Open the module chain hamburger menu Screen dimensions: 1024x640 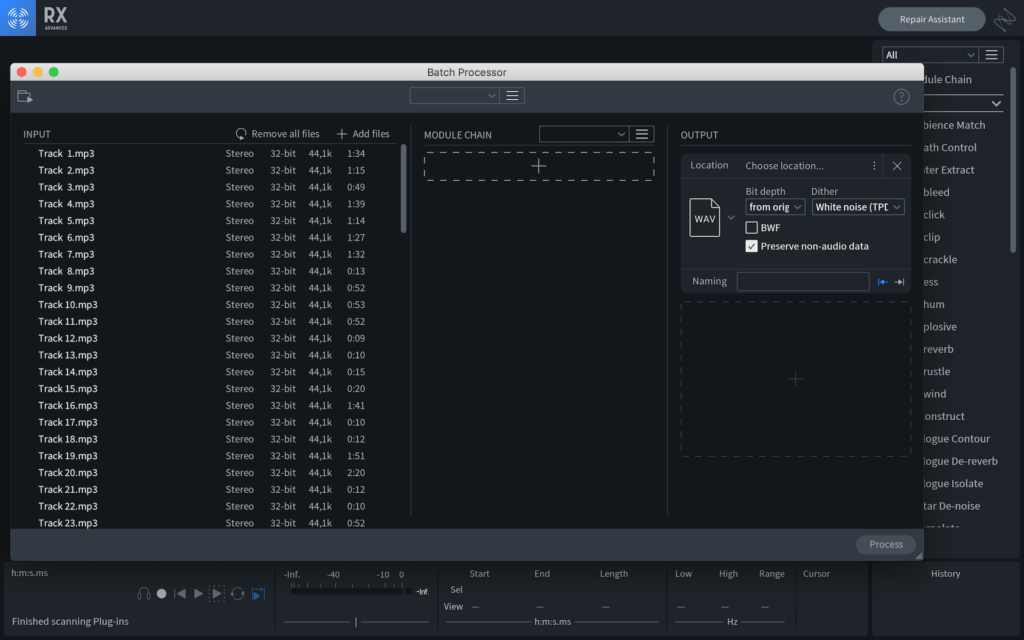pyautogui.click(x=642, y=134)
